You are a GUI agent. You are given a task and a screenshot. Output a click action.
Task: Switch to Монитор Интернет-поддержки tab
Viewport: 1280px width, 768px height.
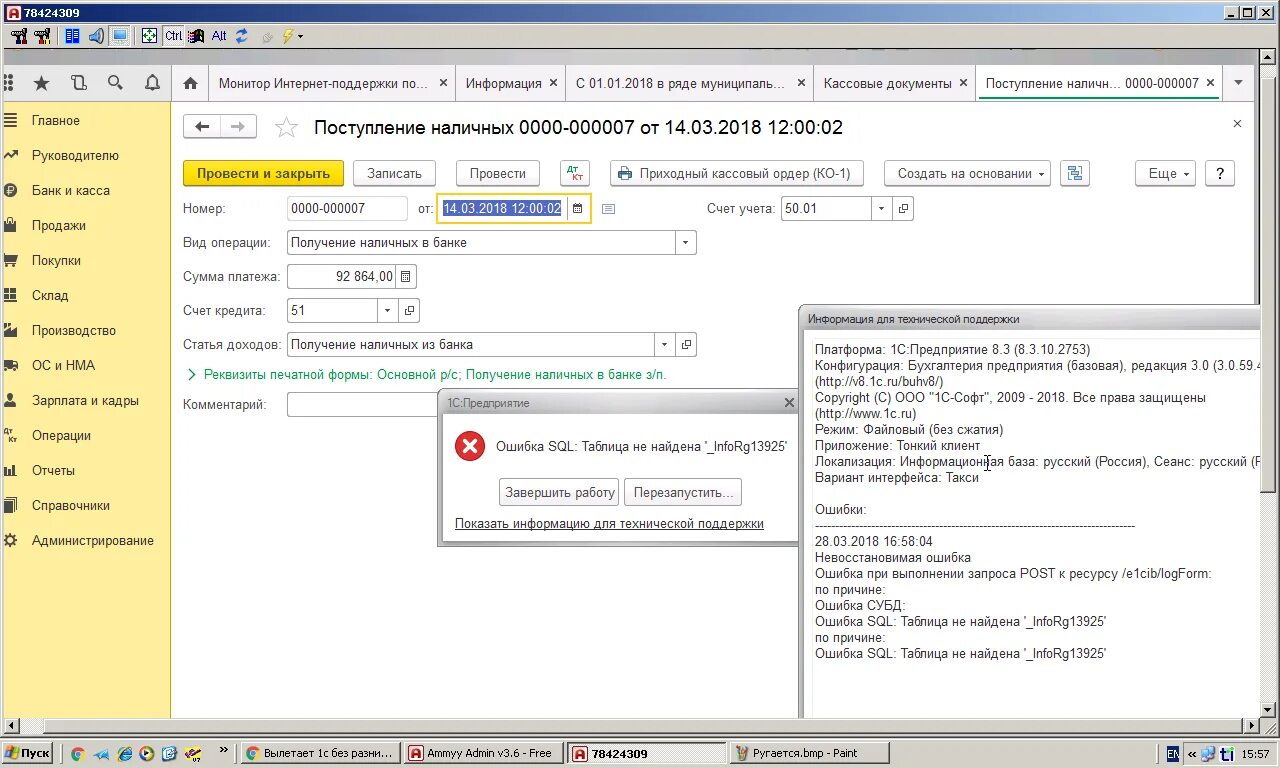(x=331, y=83)
